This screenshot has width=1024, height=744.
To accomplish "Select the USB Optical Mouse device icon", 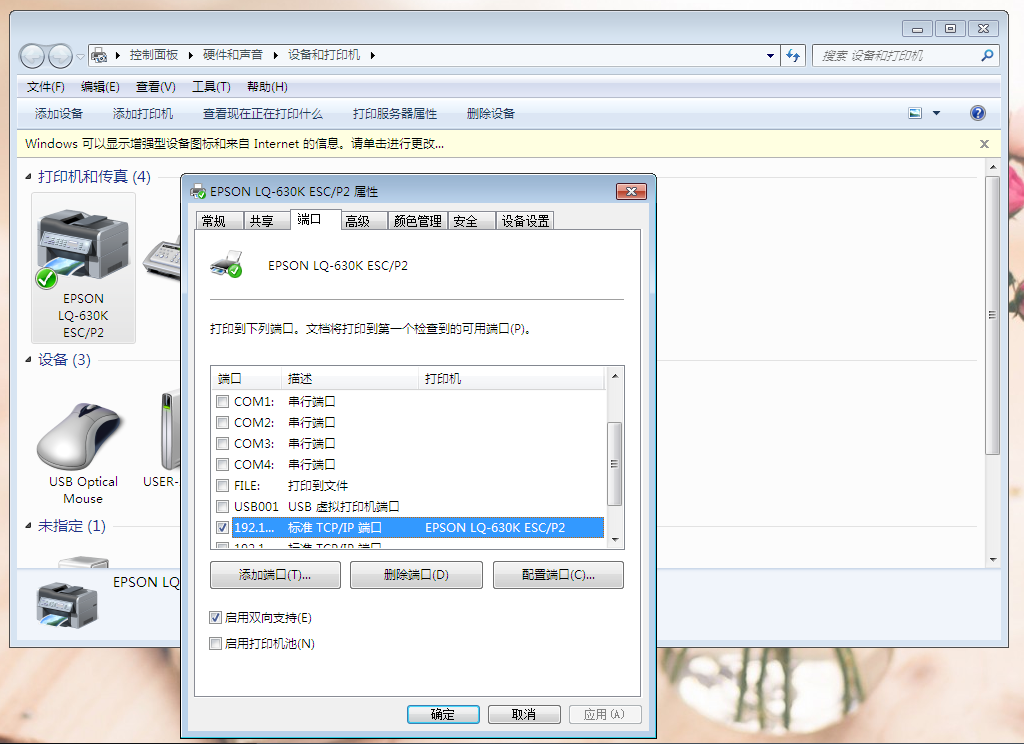I will click(x=80, y=436).
